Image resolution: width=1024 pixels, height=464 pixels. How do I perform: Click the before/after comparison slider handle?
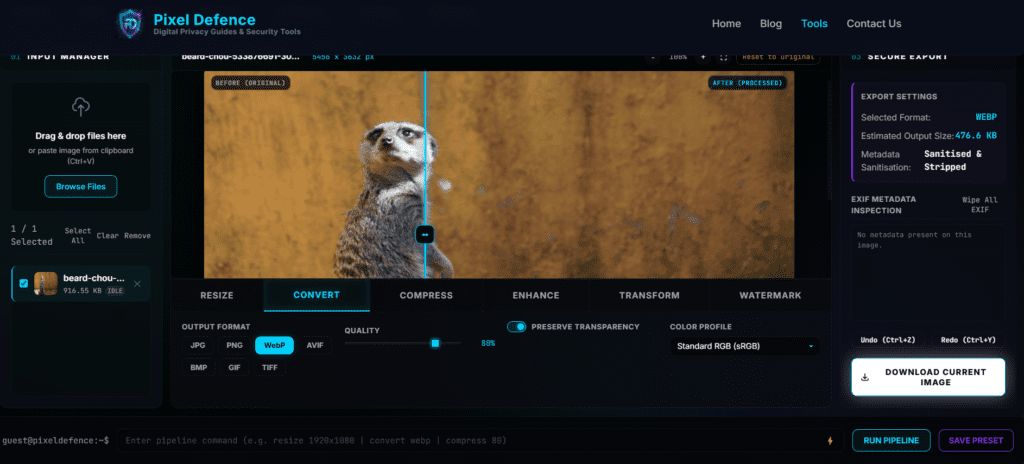click(x=425, y=233)
